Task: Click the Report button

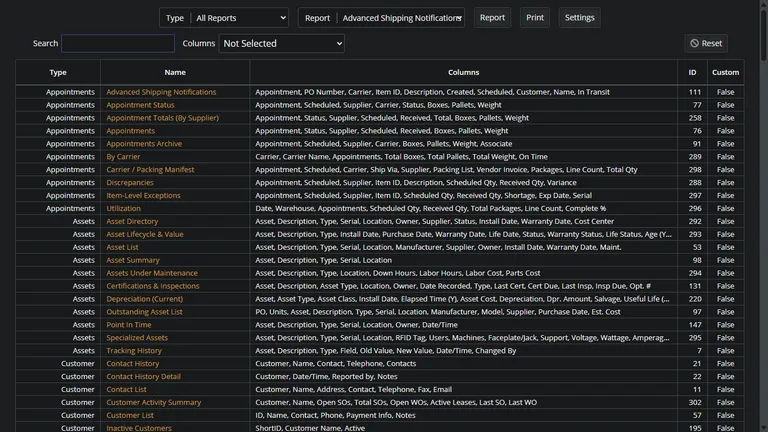Action: point(492,18)
